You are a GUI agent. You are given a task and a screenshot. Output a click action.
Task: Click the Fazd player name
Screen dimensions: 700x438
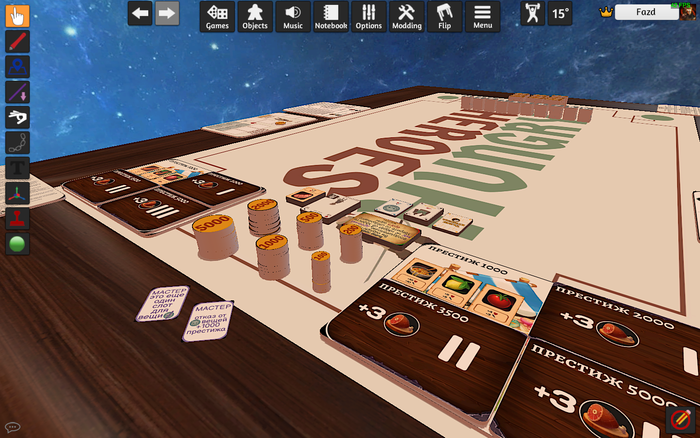coord(646,12)
